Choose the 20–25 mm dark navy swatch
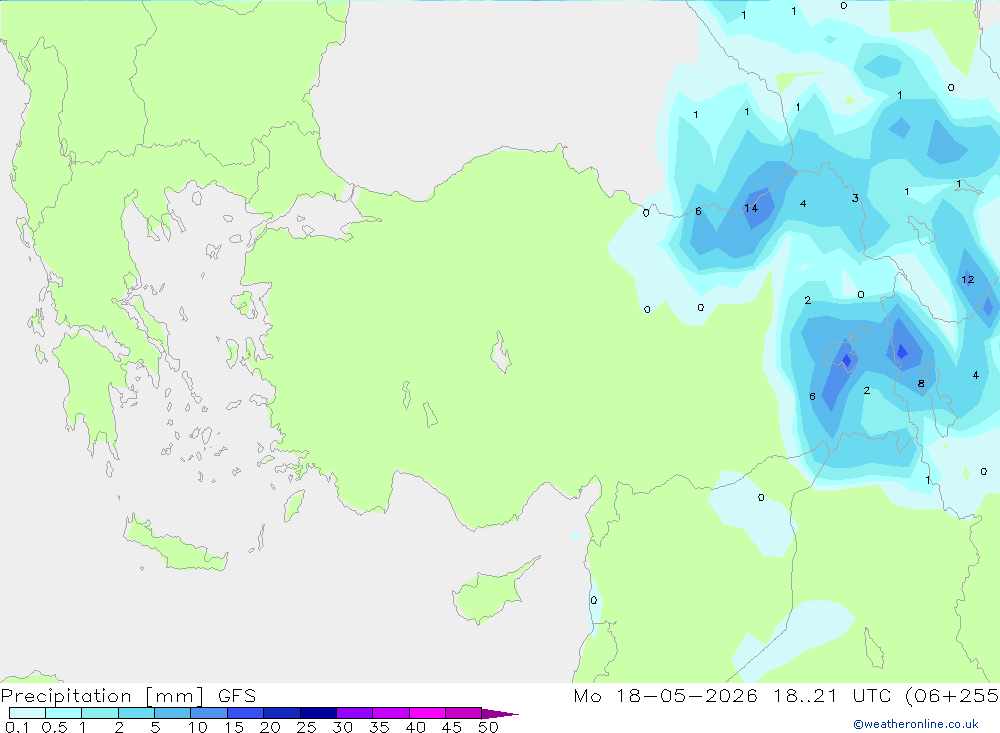This screenshot has width=1000, height=733. 281,713
